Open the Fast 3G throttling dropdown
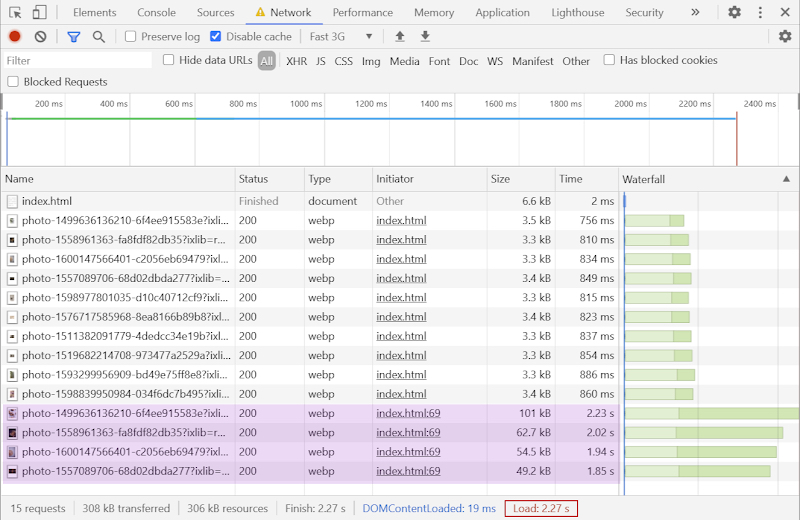The width and height of the screenshot is (800, 520). coord(341,36)
